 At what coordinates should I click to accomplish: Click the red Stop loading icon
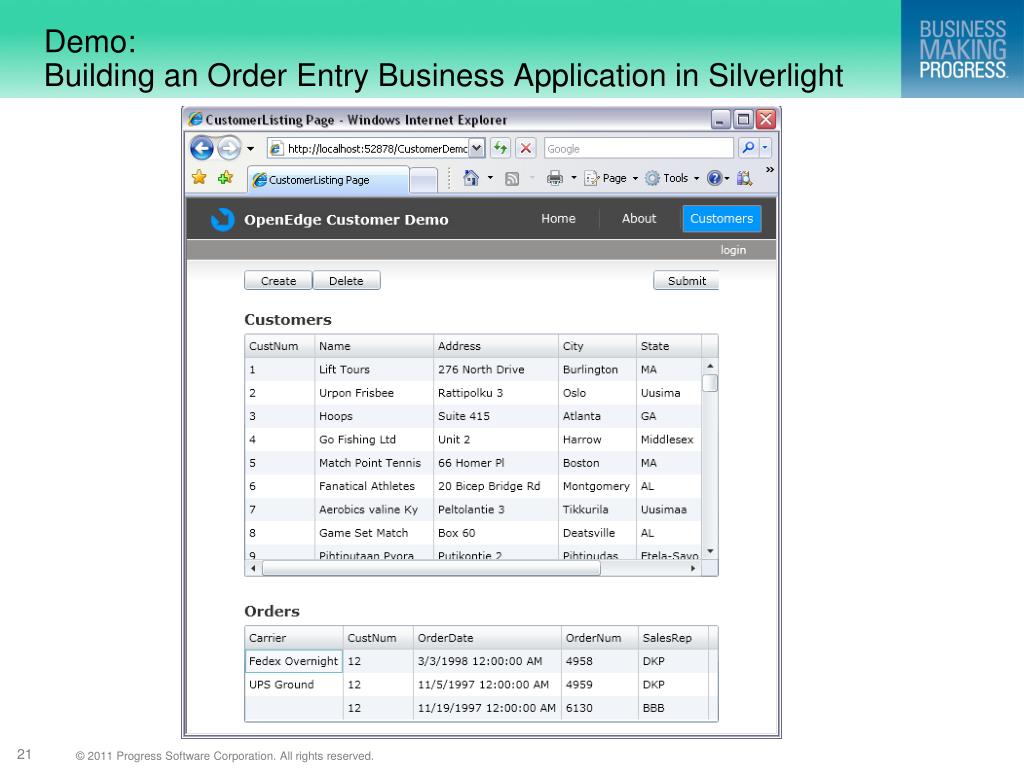[525, 148]
